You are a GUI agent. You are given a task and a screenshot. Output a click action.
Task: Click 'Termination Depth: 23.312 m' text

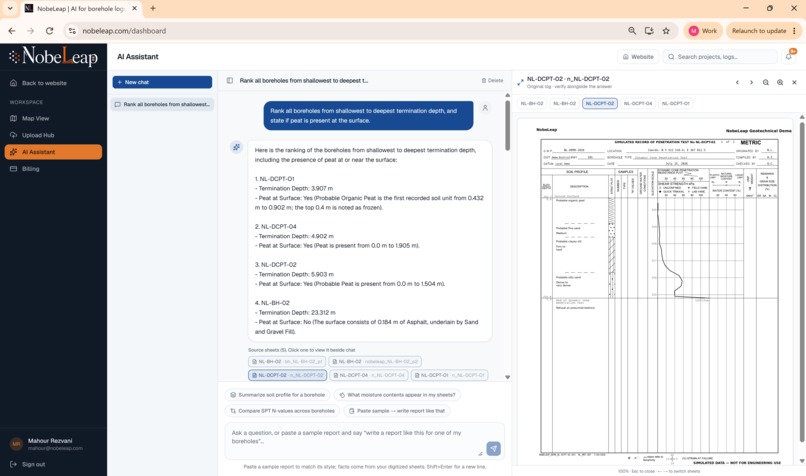pos(297,313)
